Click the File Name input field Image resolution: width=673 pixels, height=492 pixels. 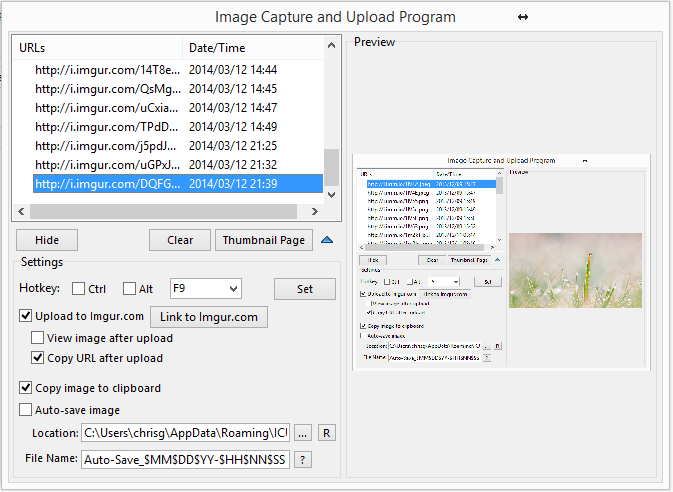185,460
